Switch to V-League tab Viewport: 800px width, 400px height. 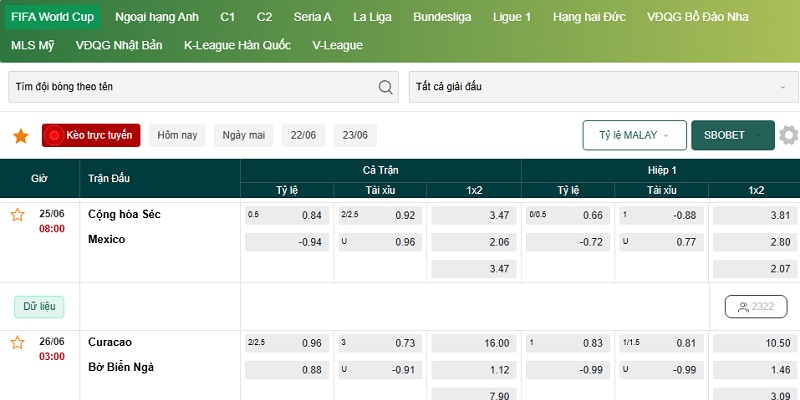[338, 45]
